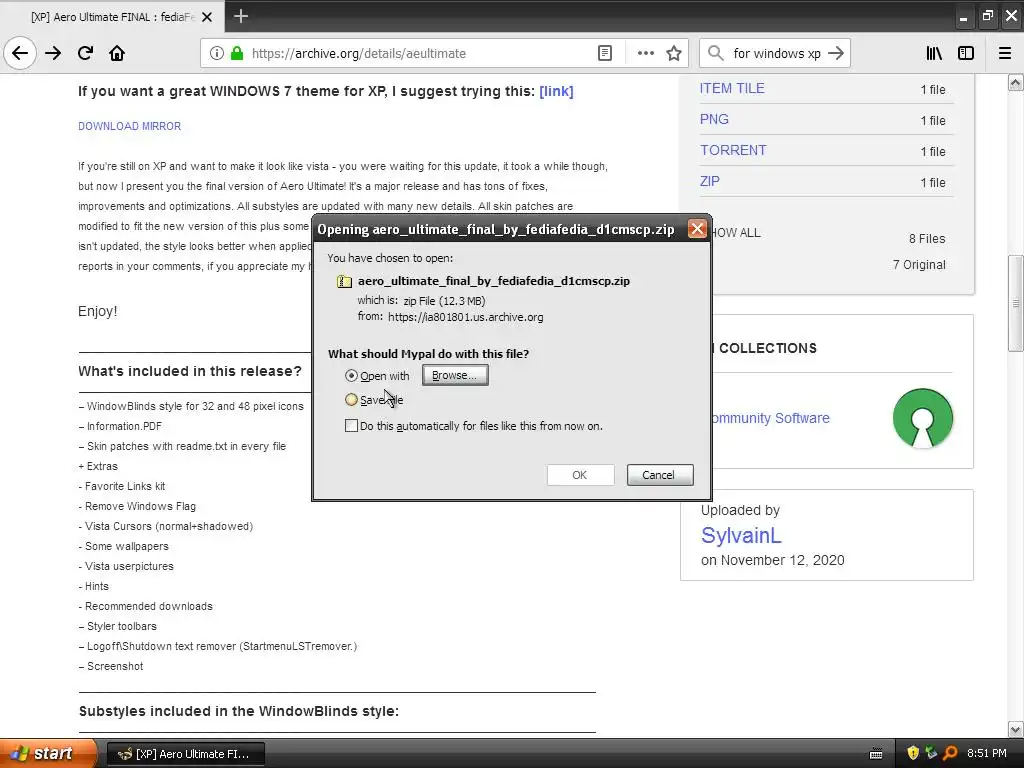Click the disabled OK button
The height and width of the screenshot is (768, 1024).
click(x=580, y=475)
